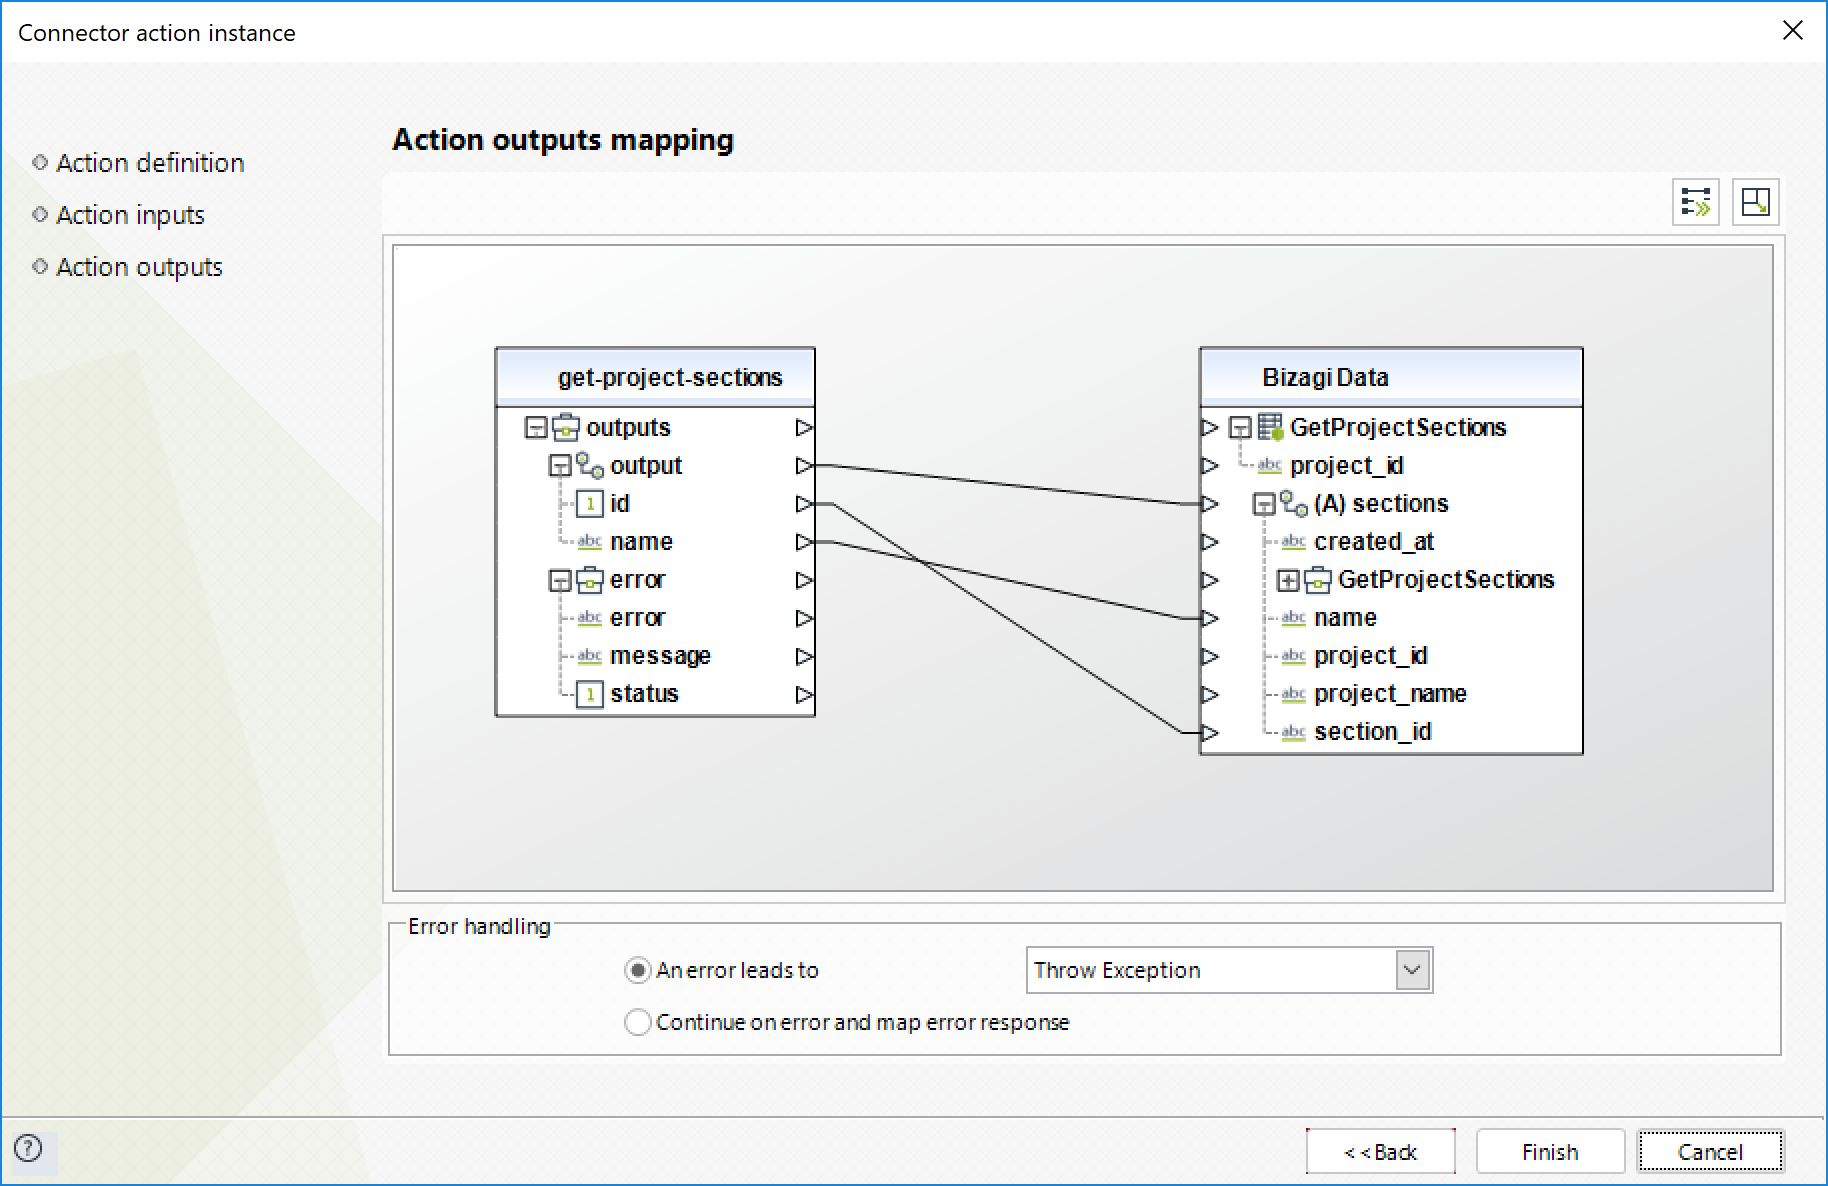Click the GetProjectSections table entity icon
1828x1186 pixels.
click(x=1270, y=427)
